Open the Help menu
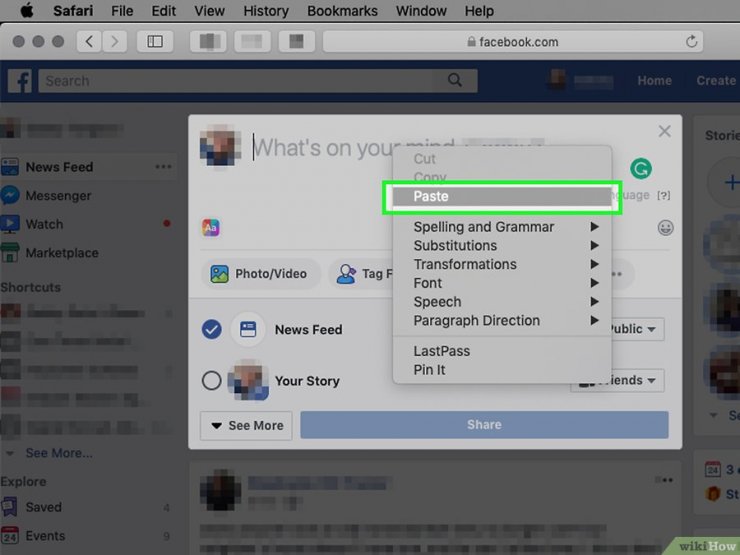 pos(479,10)
